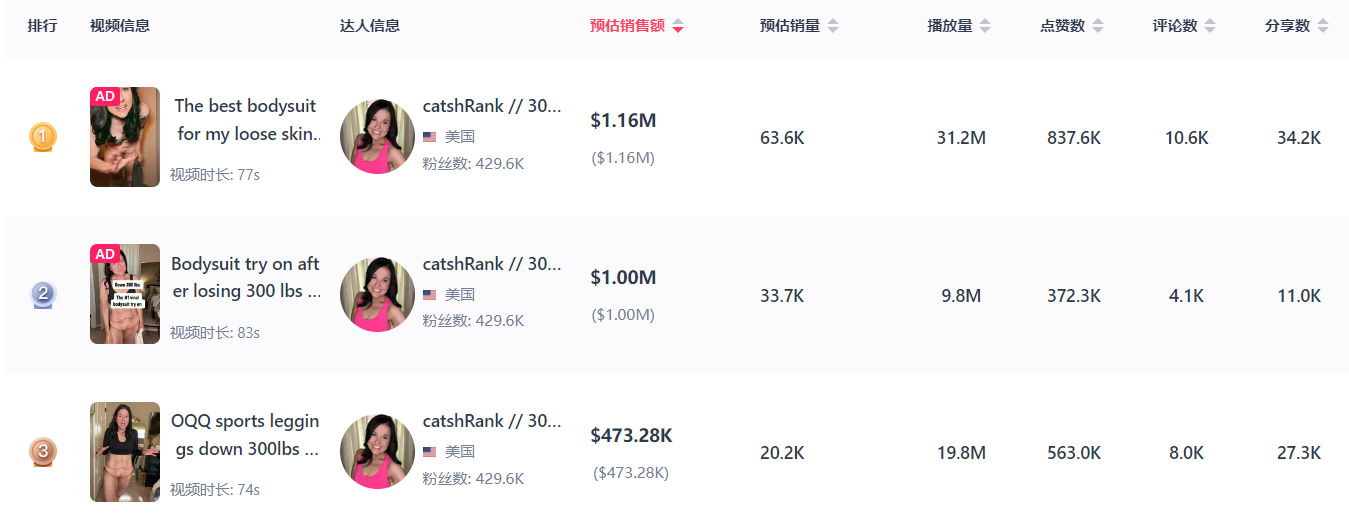Click 'OQQ sports leggings down 300lbs' title
This screenshot has height=525, width=1349.
click(x=246, y=435)
